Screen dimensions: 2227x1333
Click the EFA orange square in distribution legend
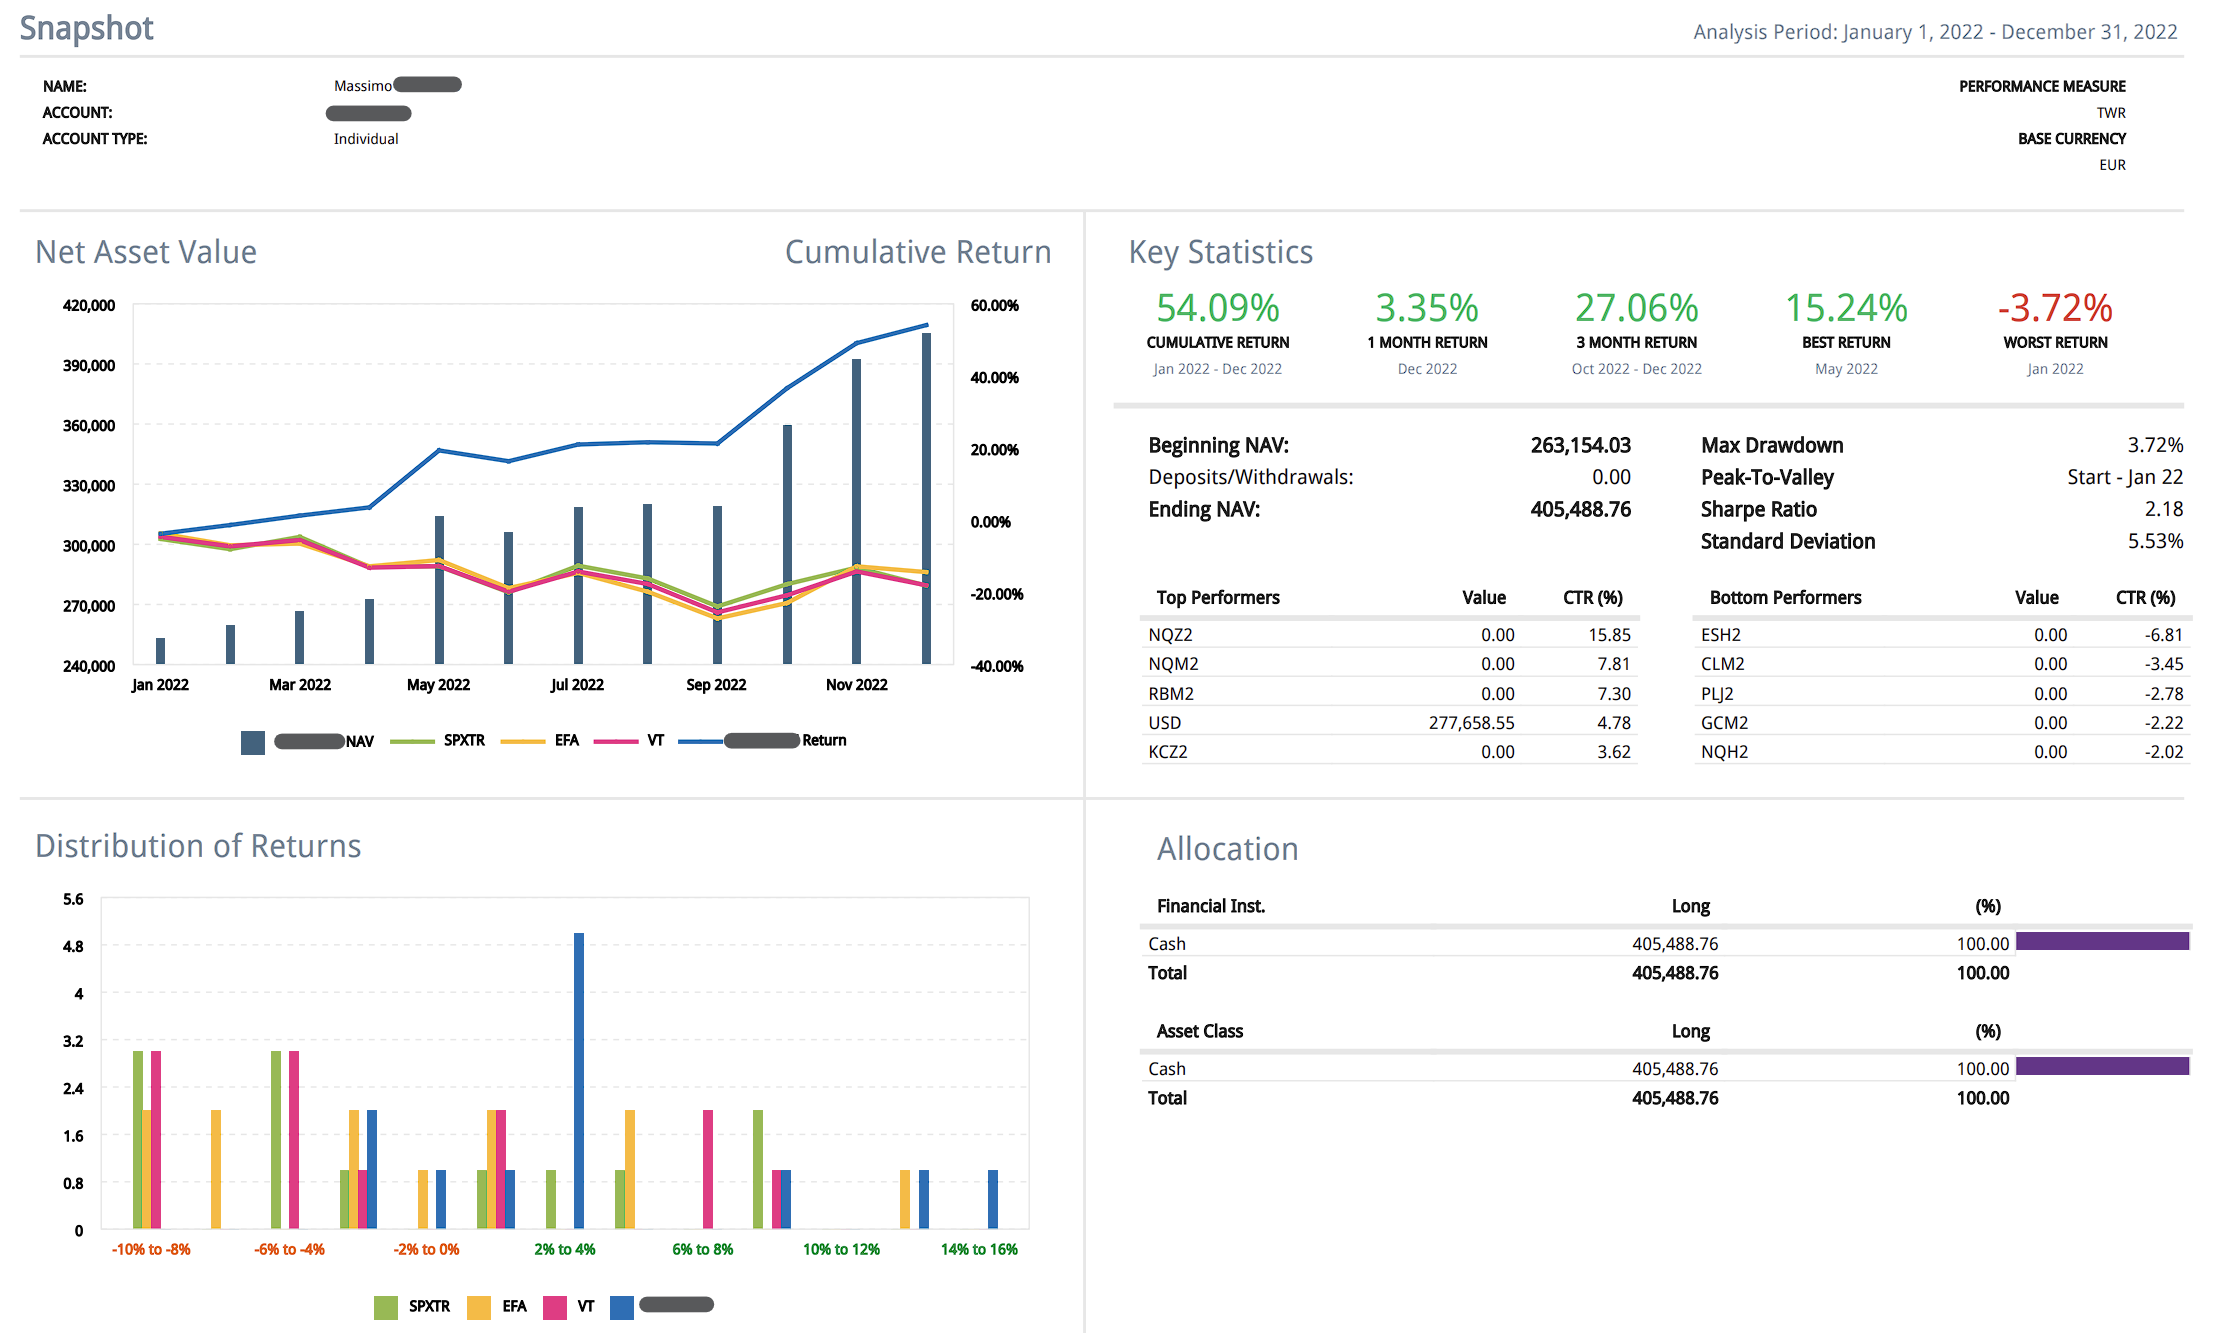tap(479, 1307)
